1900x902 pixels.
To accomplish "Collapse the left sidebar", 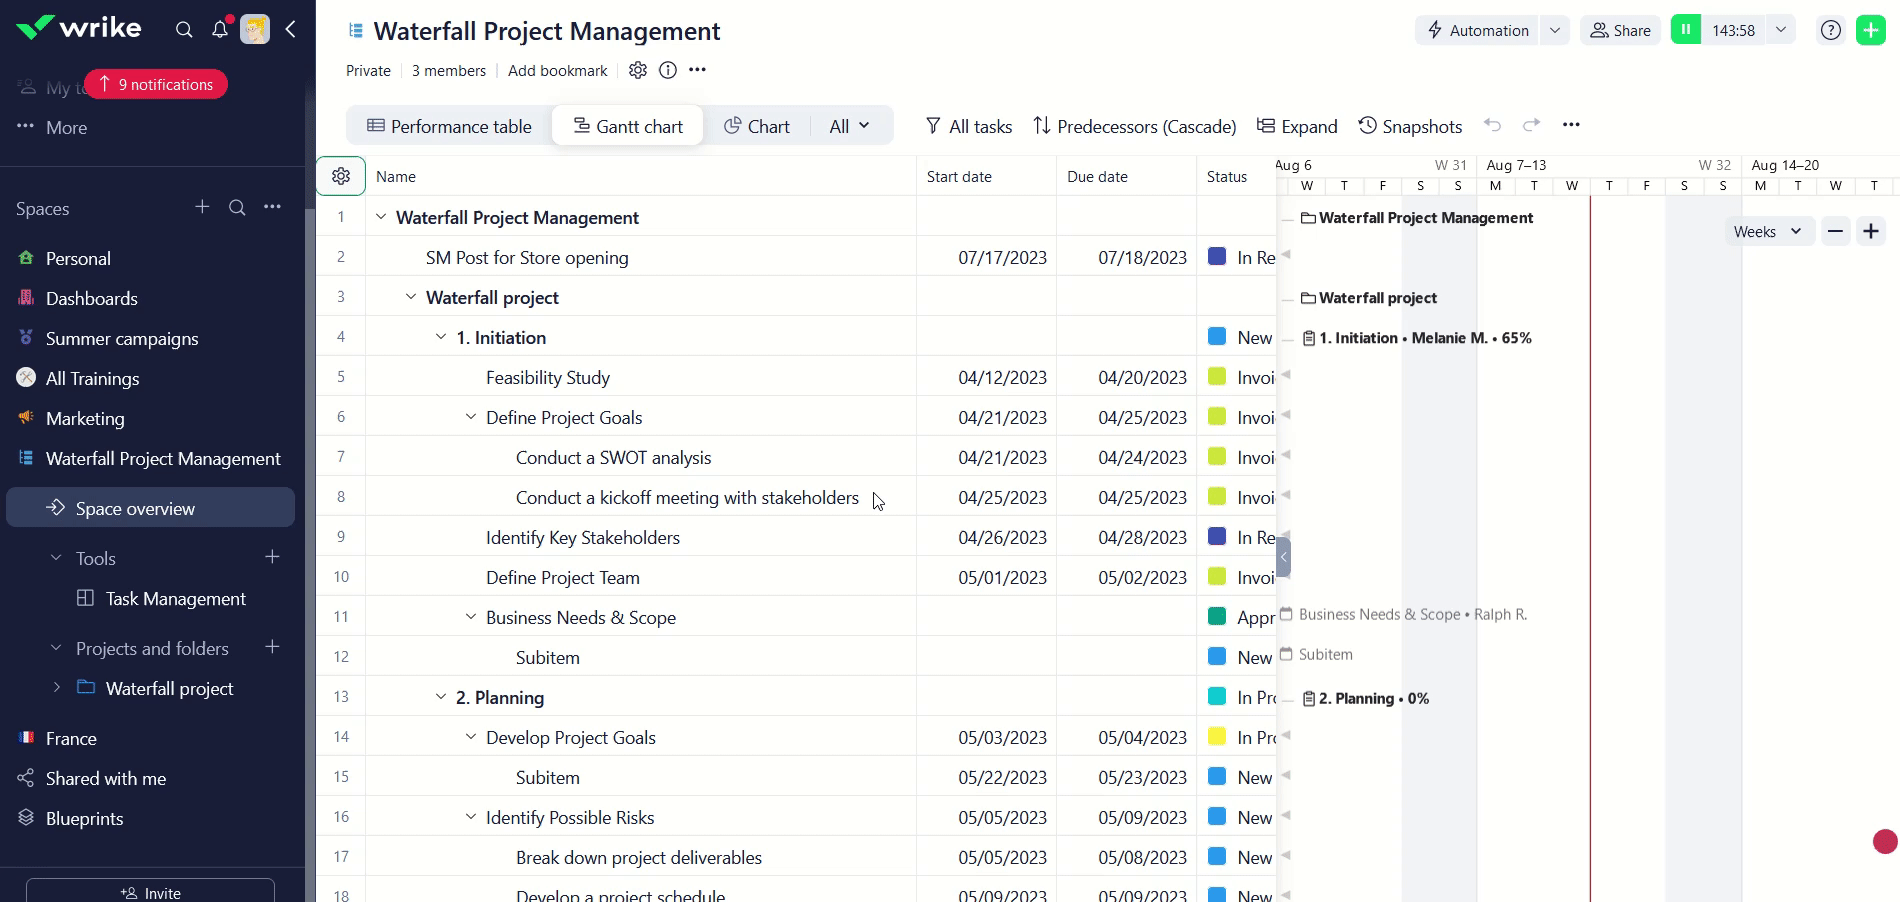I will 291,30.
